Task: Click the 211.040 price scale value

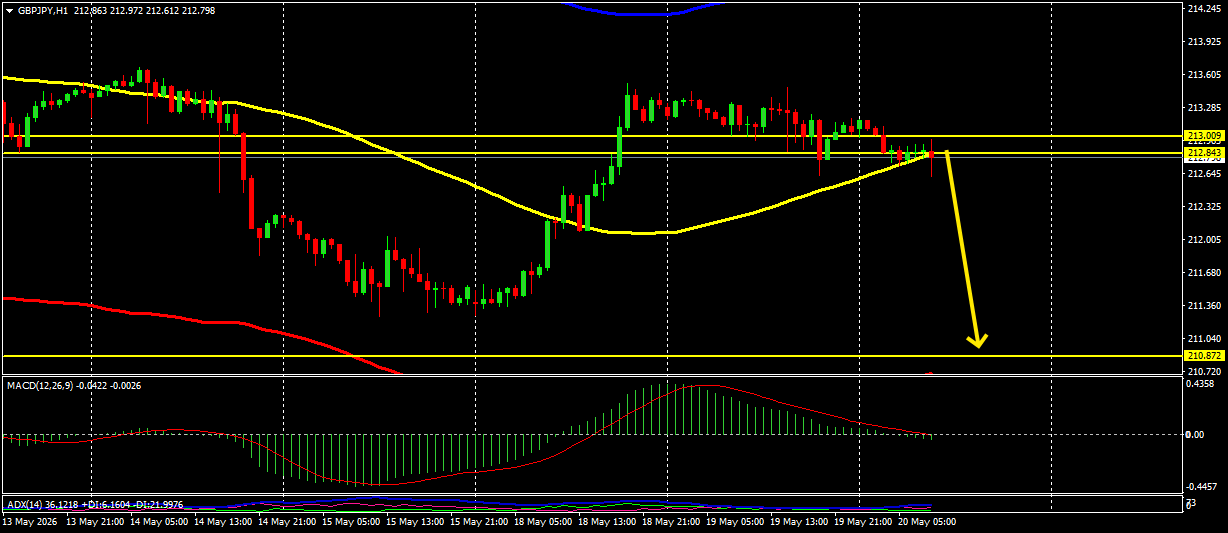Action: click(1203, 340)
